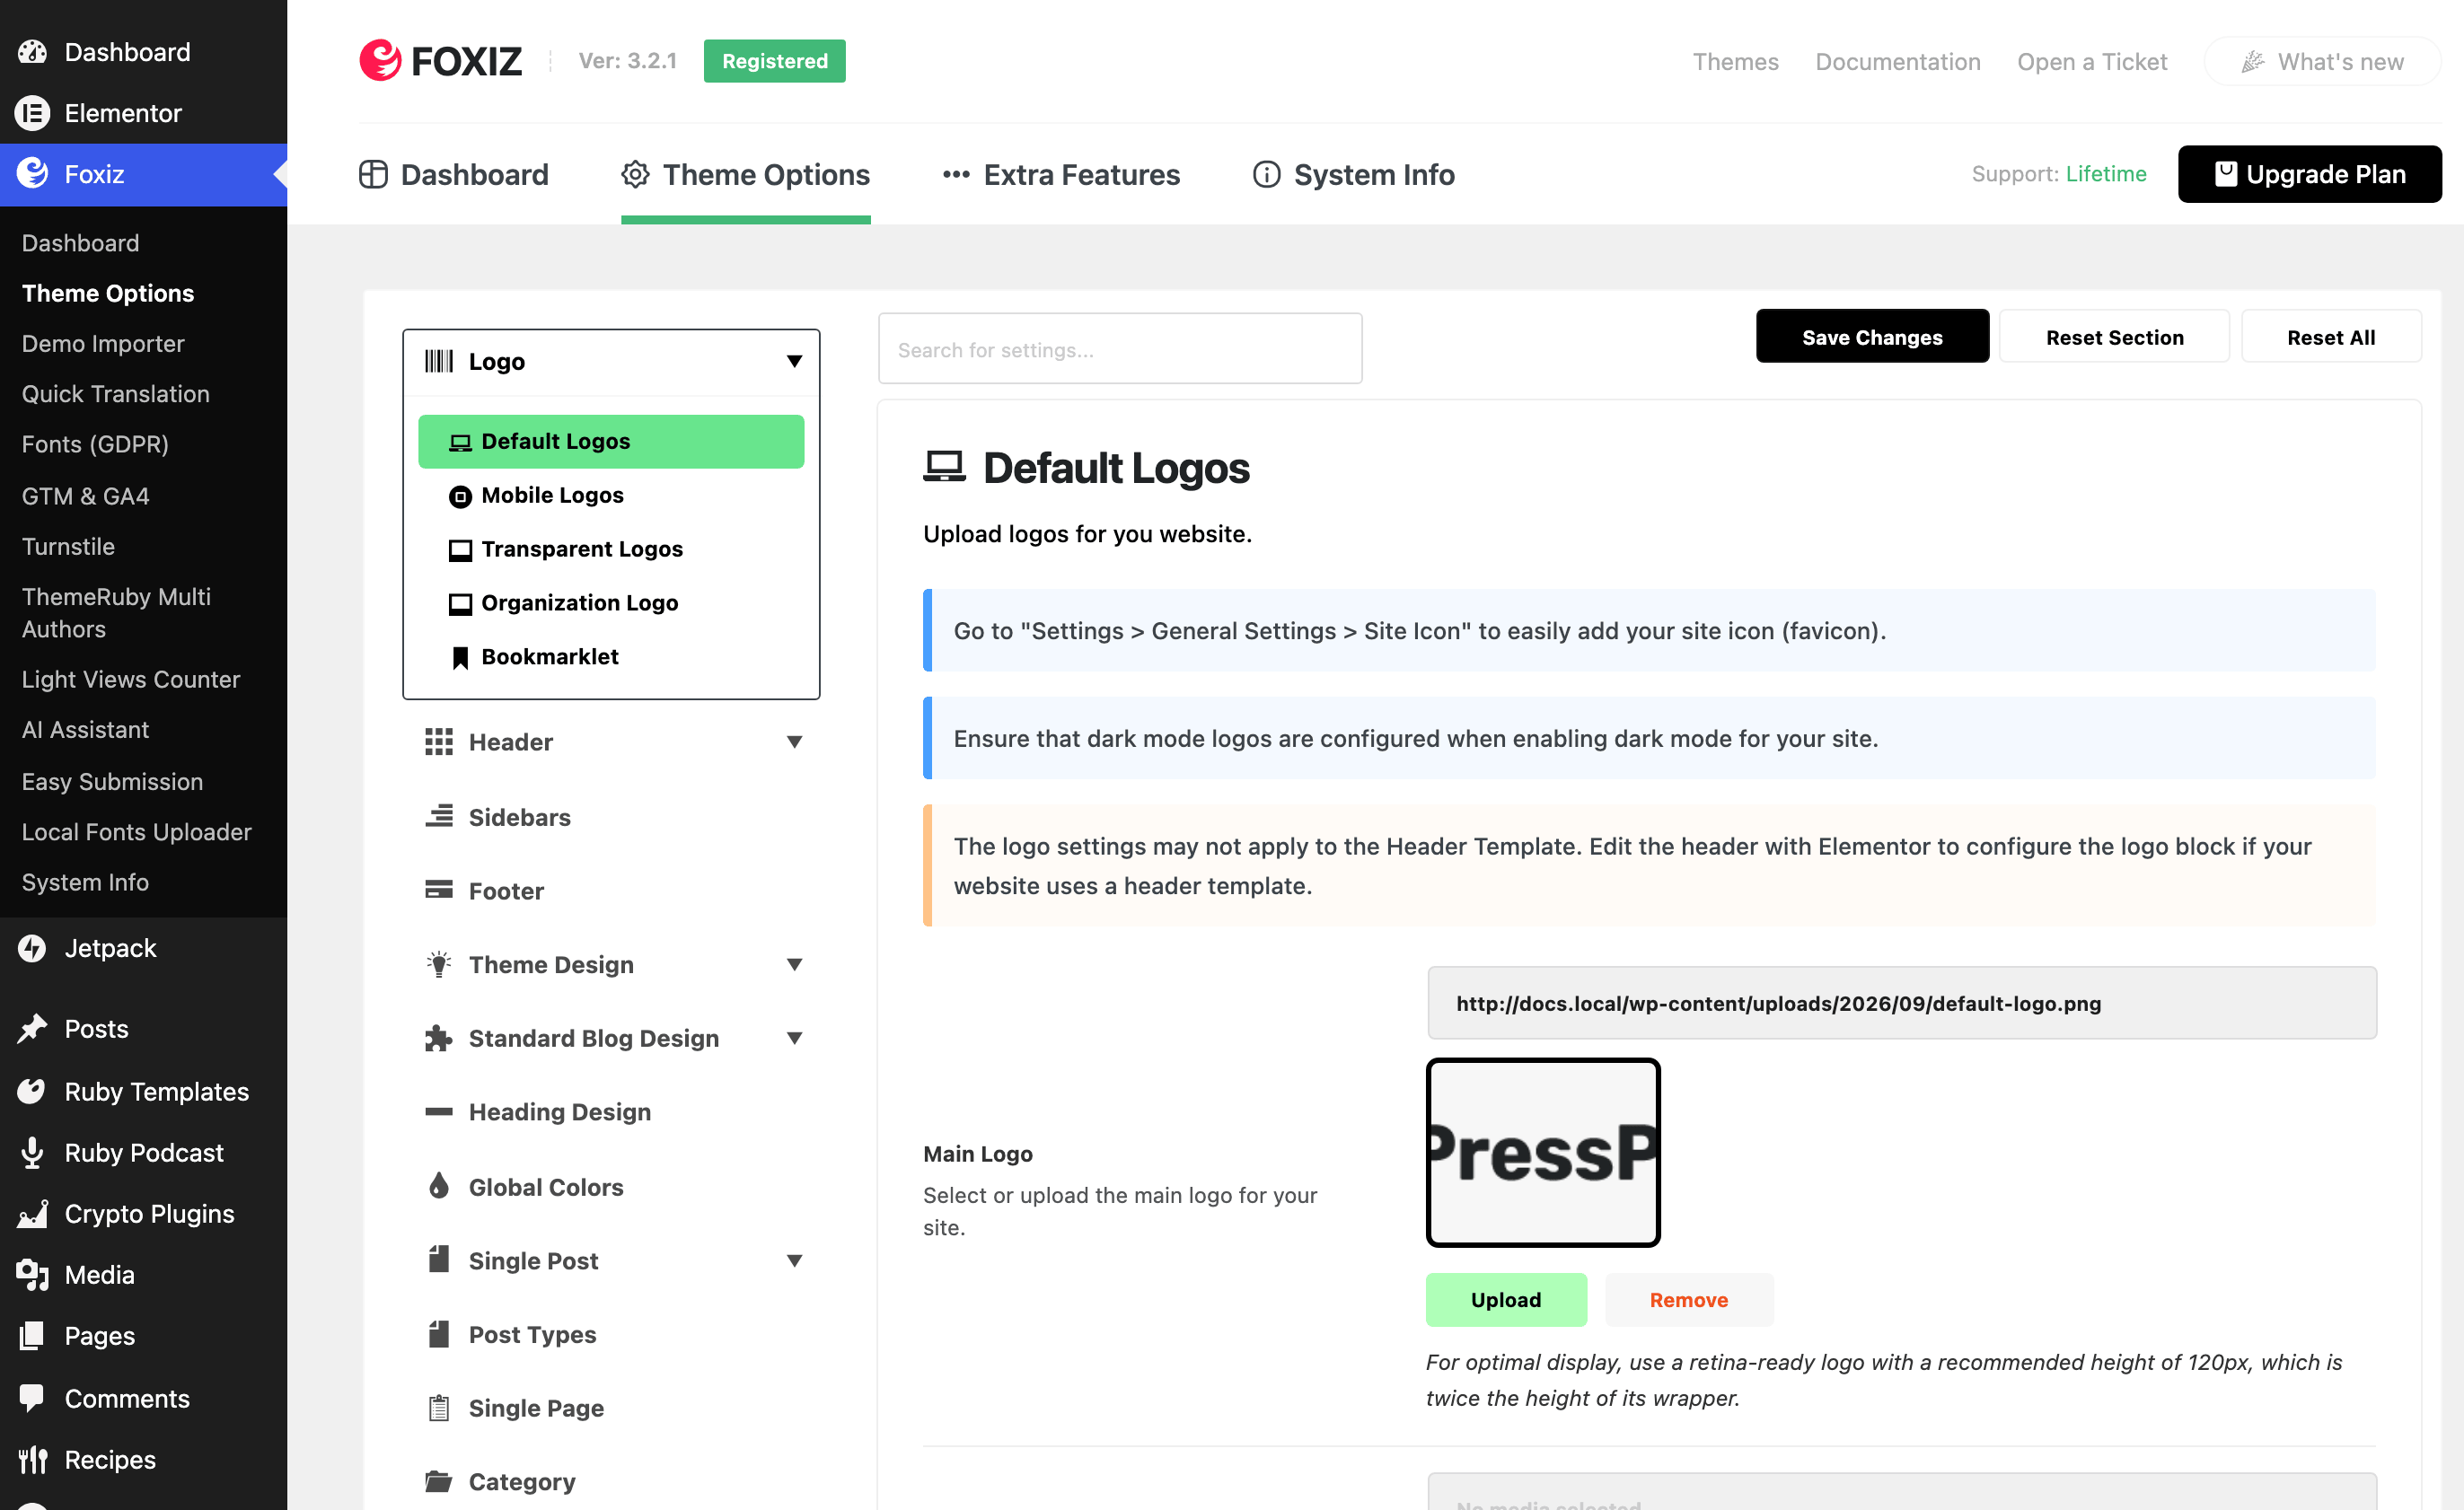Image resolution: width=2464 pixels, height=1510 pixels.
Task: Click the Comments bubble icon
Action: [32, 1397]
